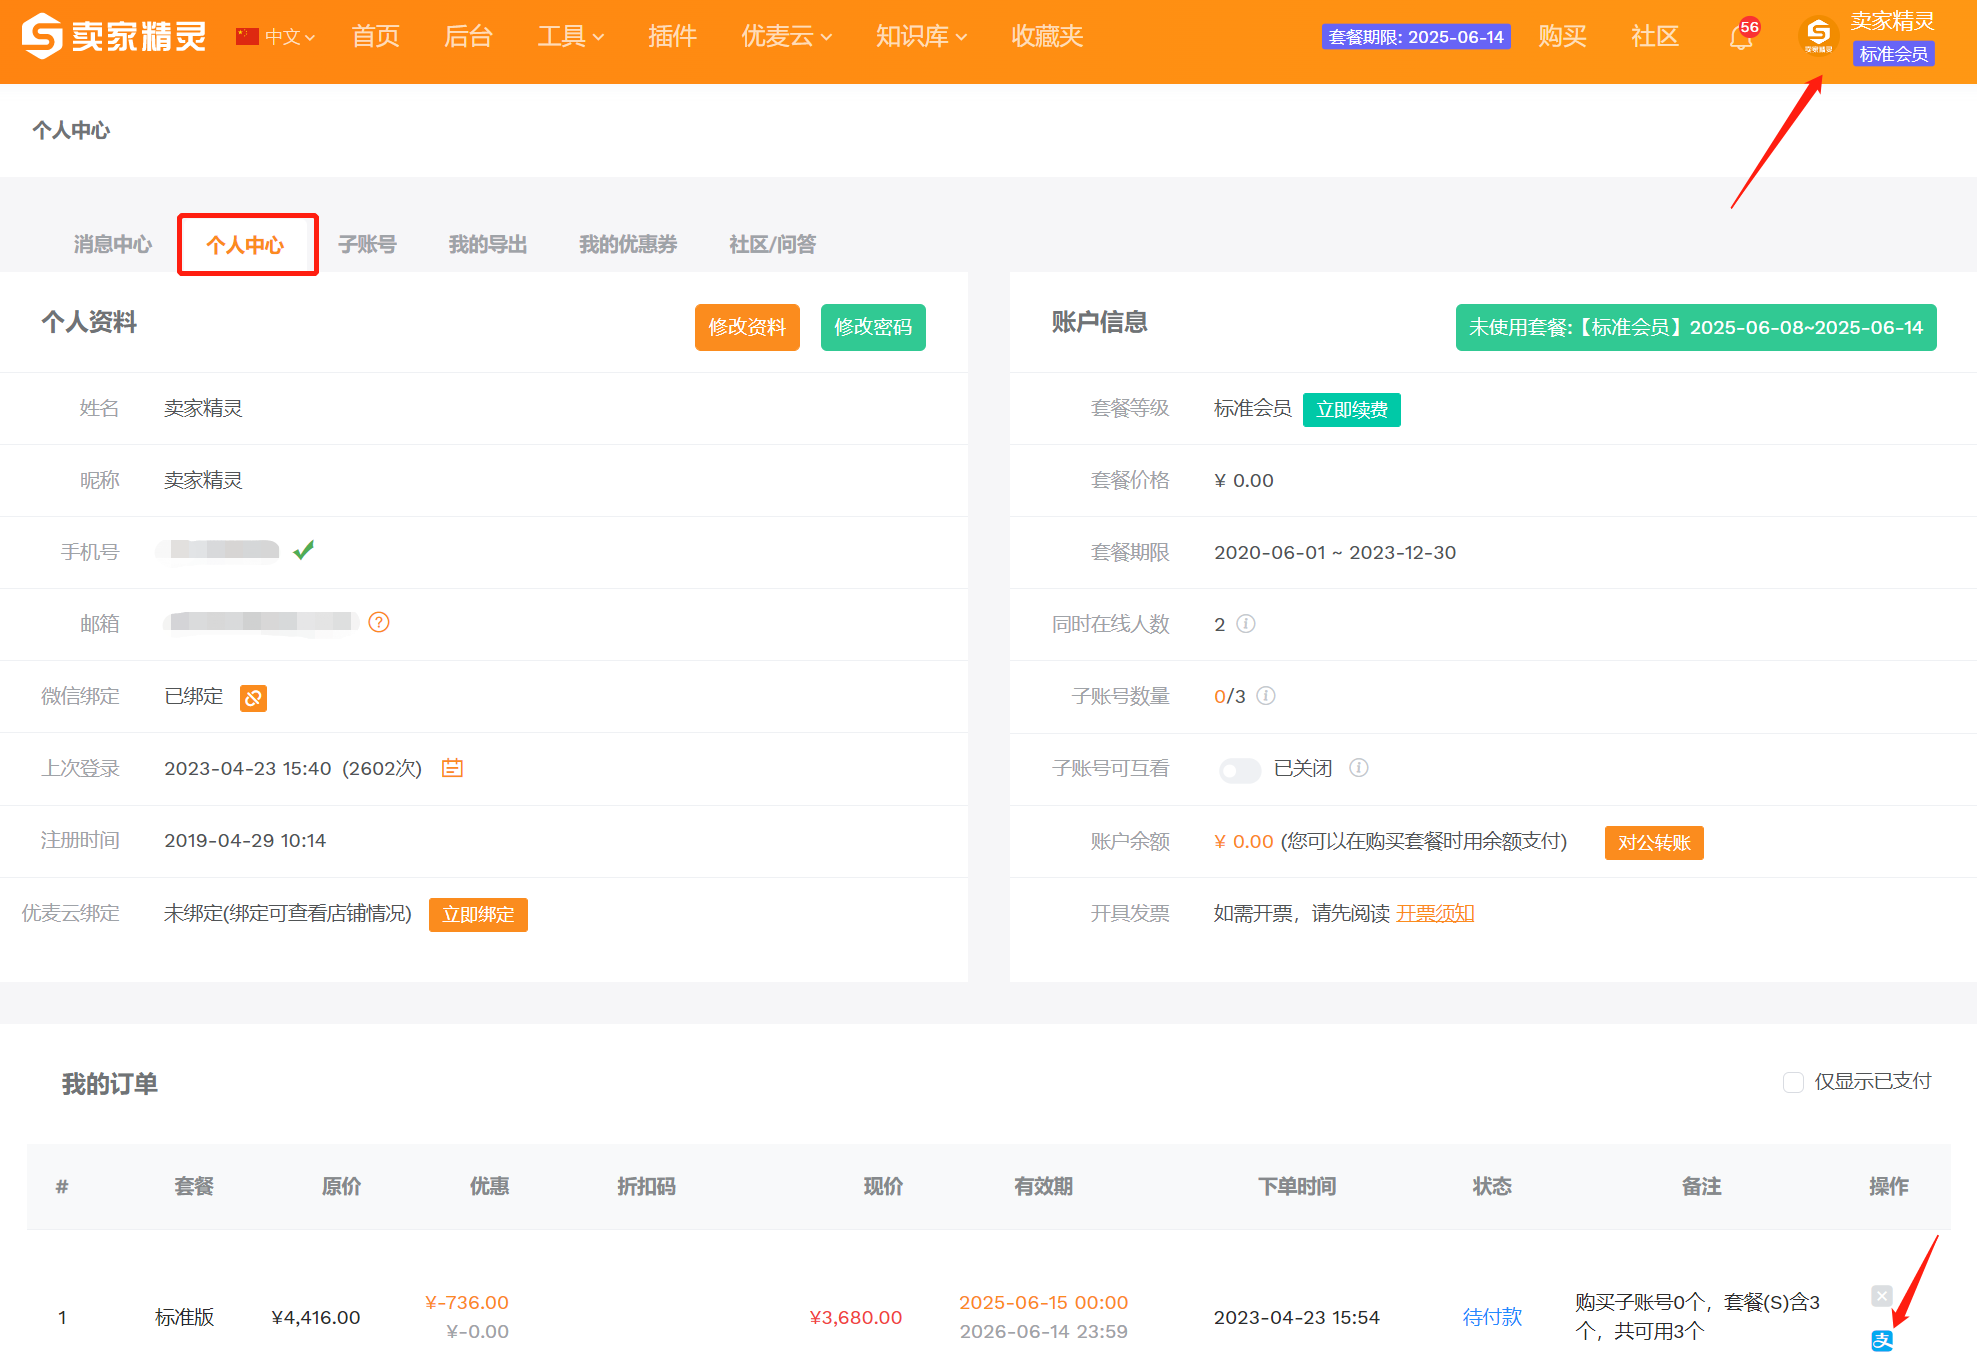Click the email help question mark icon

(379, 622)
